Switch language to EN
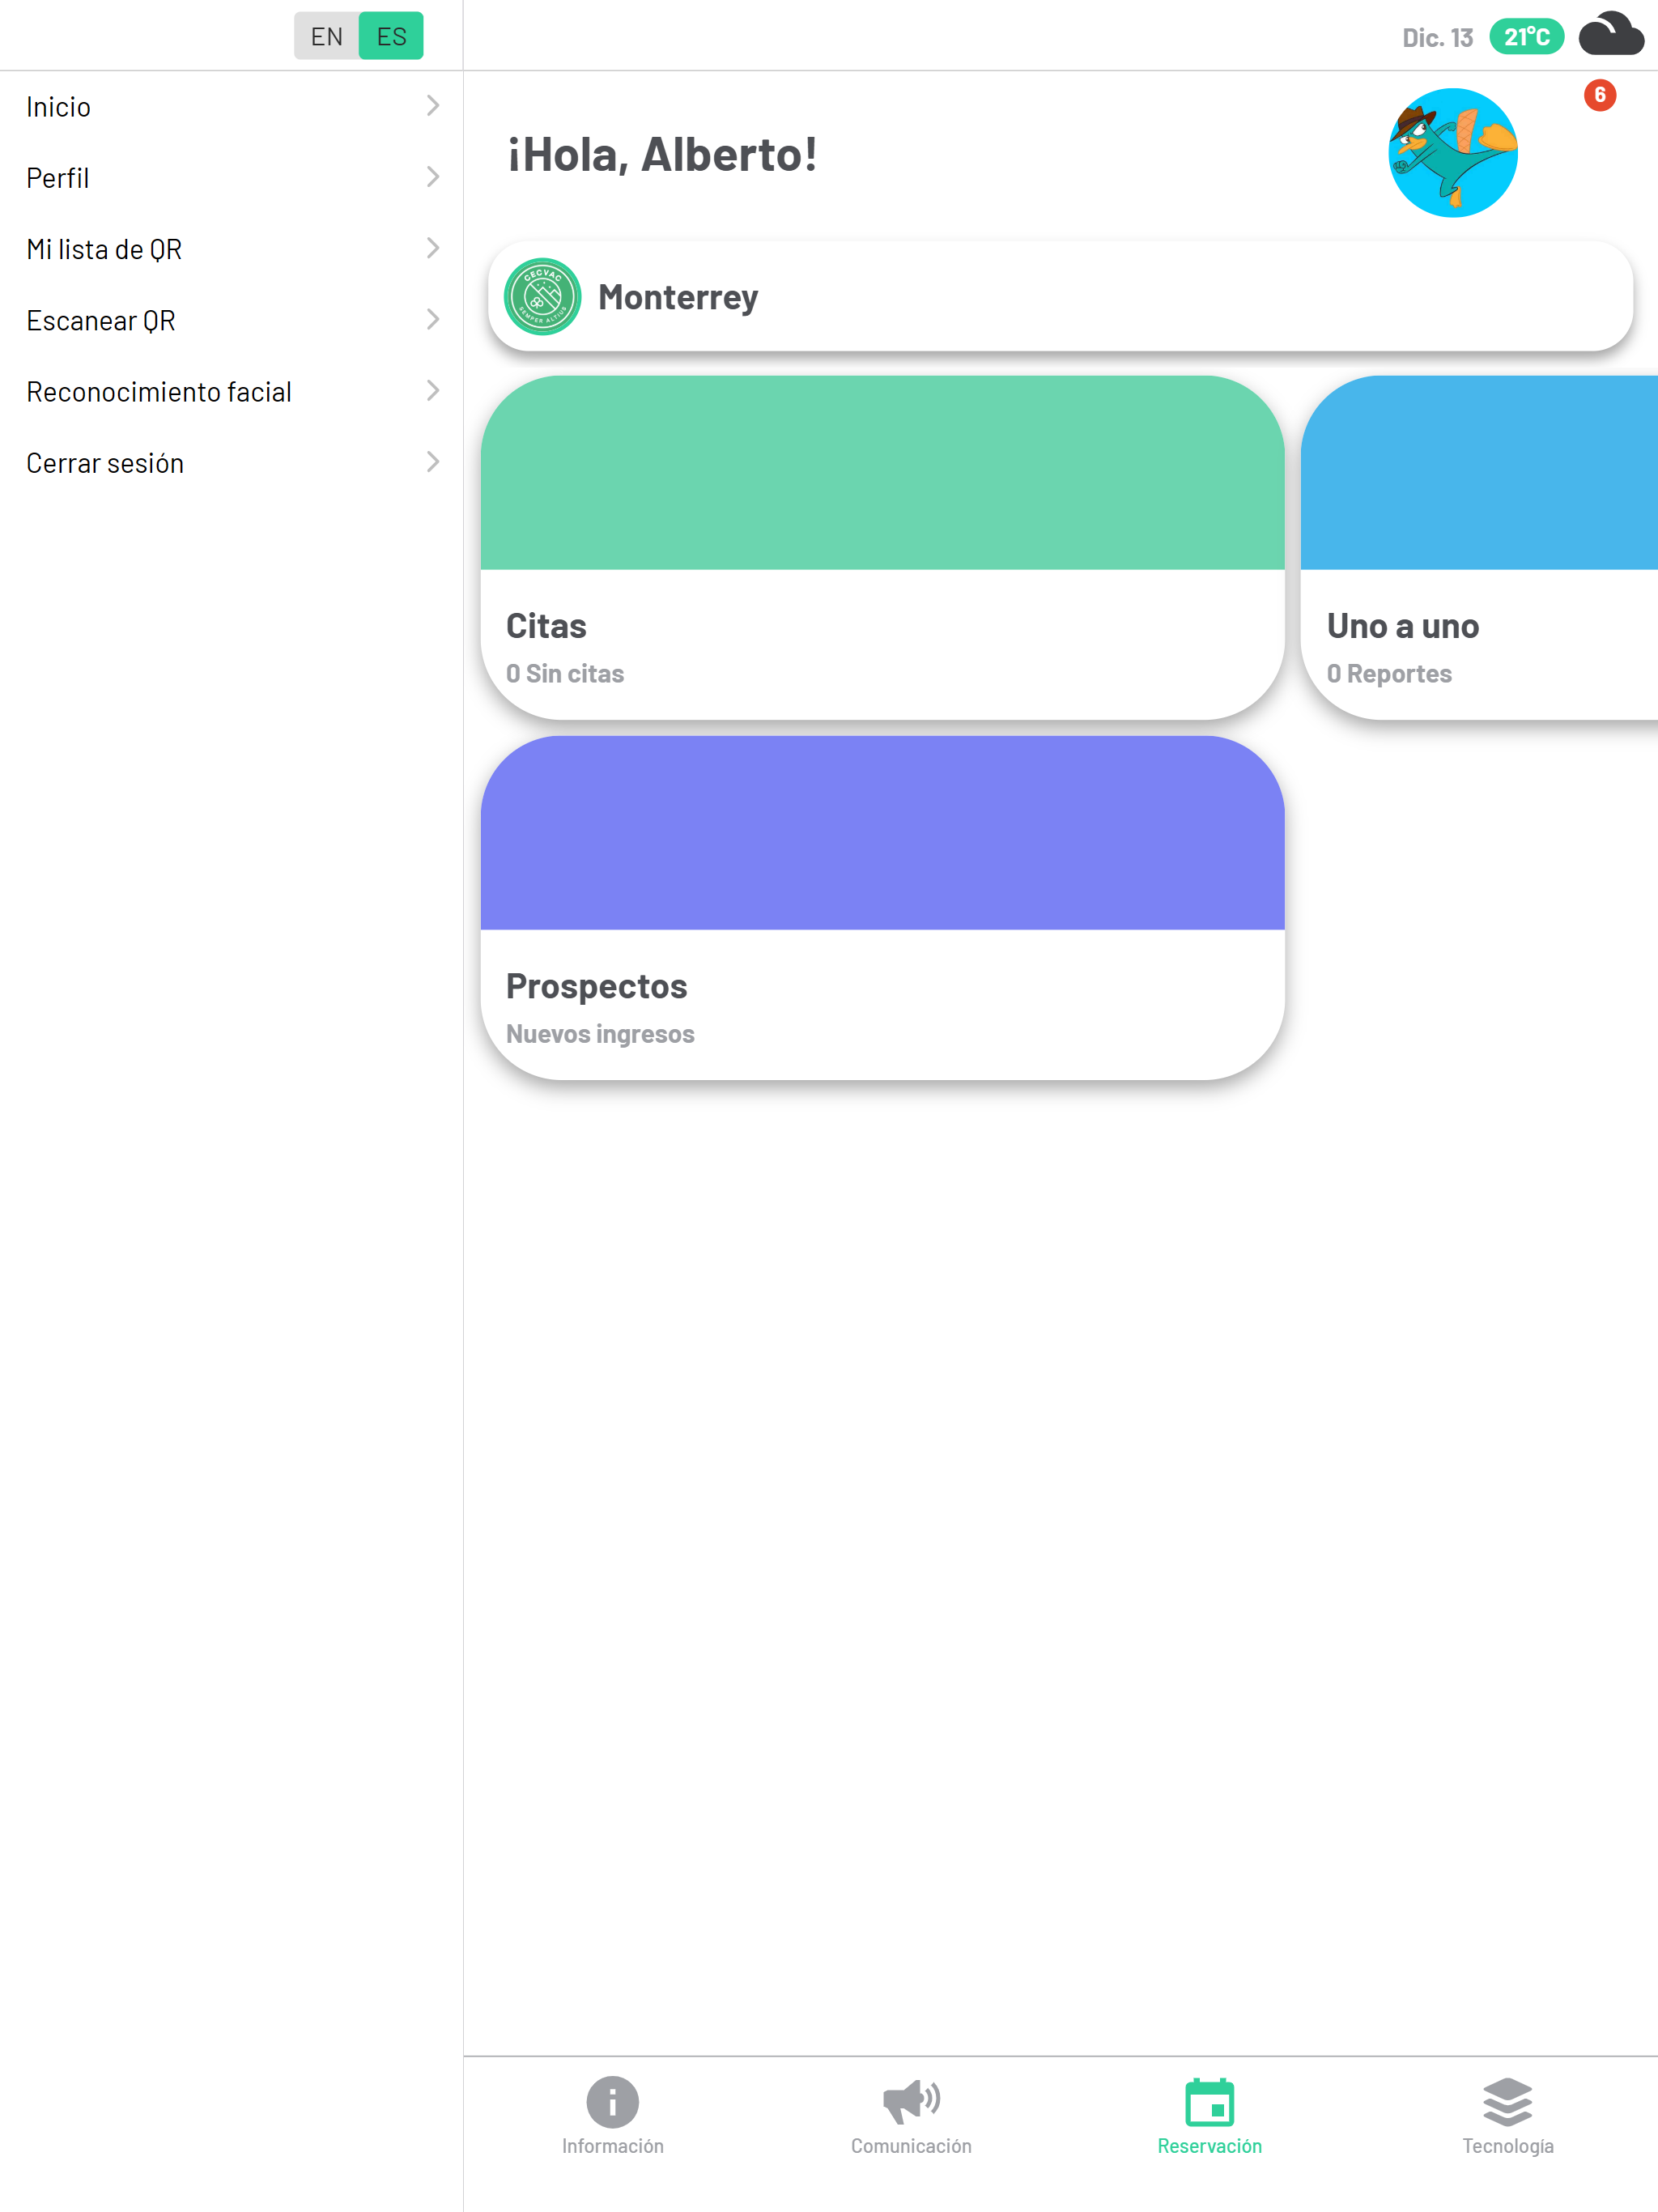 pos(326,36)
